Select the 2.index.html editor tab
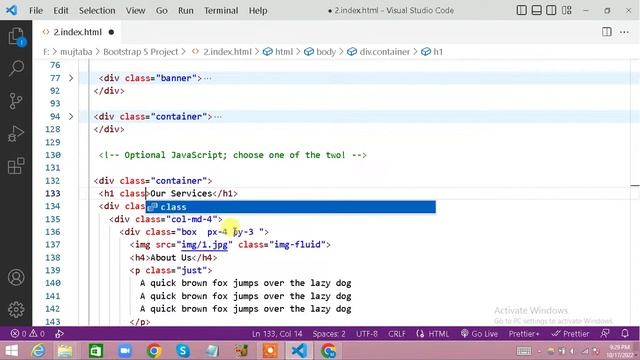Screen dimensions: 640x360 pyautogui.click(x=78, y=32)
